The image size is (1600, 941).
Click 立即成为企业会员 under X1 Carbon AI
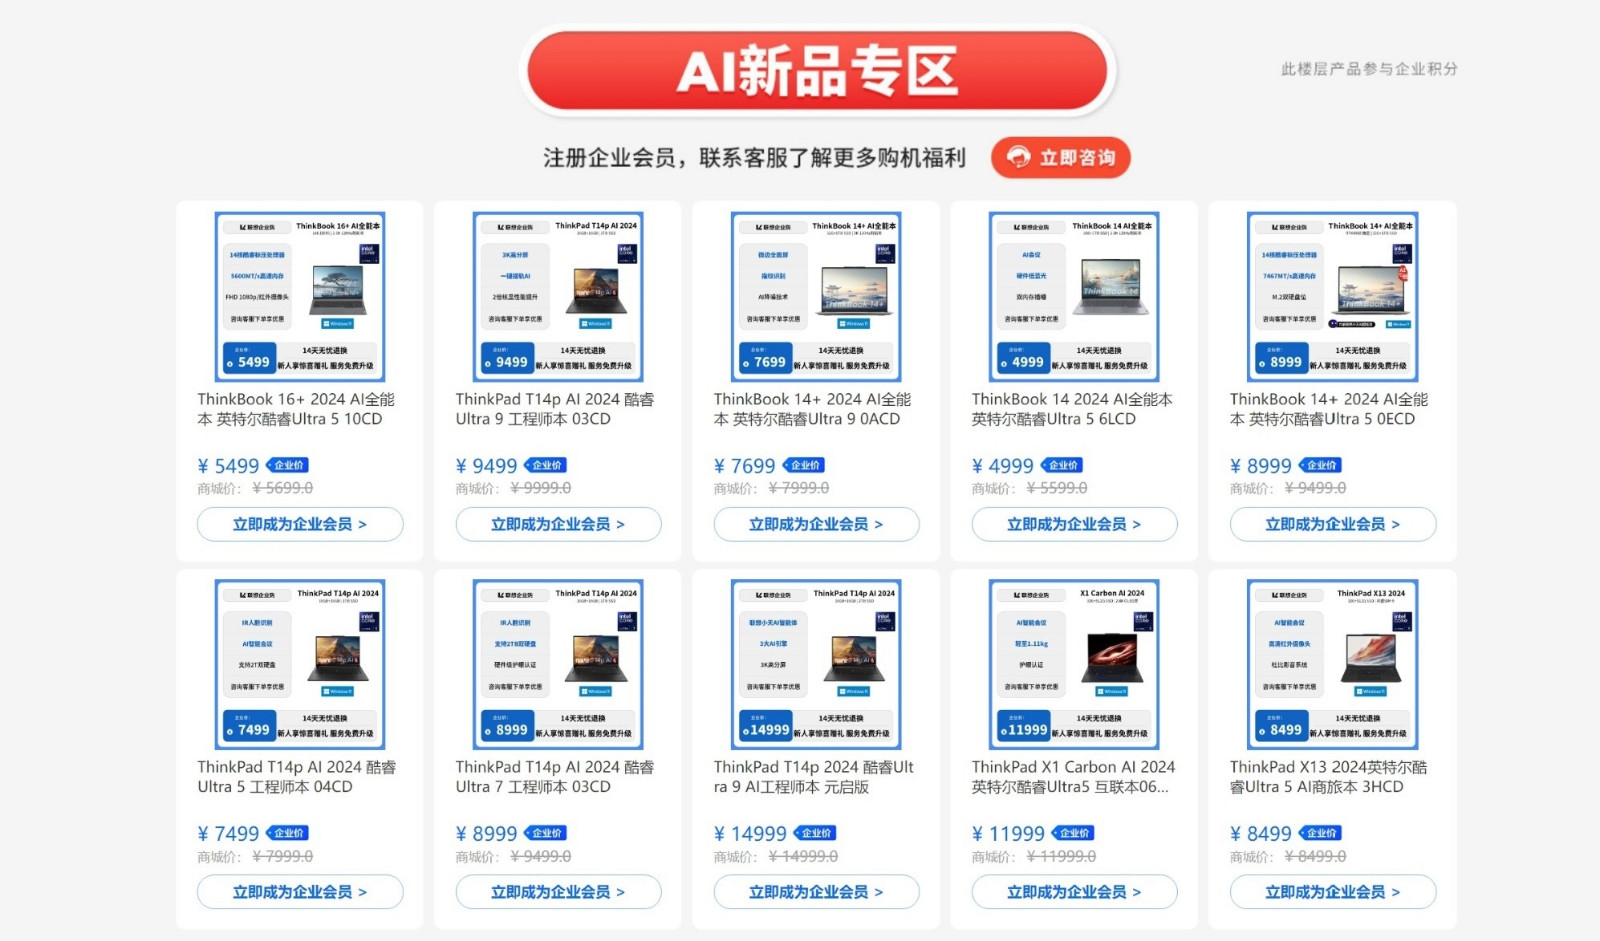[x=1074, y=892]
